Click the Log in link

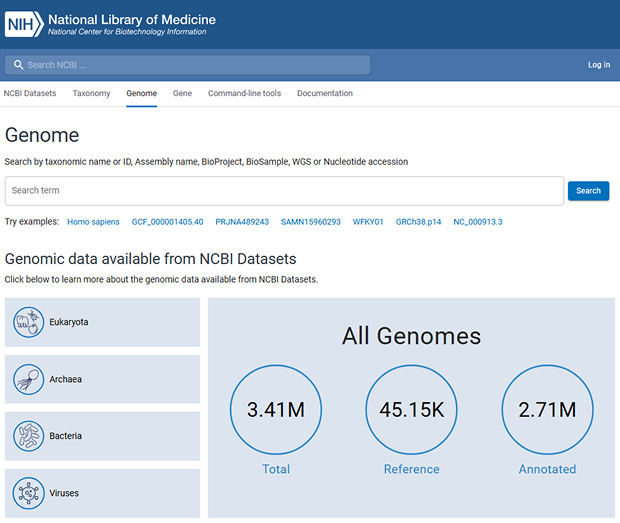click(599, 65)
